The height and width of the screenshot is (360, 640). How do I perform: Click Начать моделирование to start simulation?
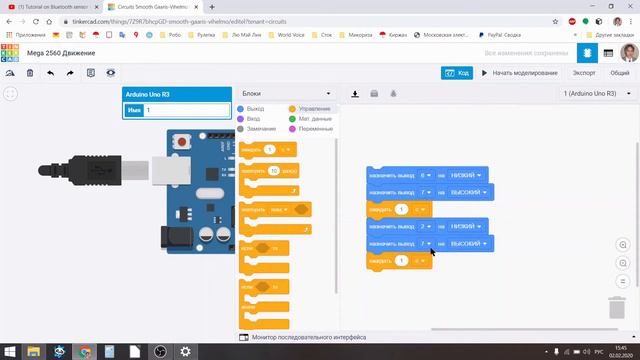[520, 73]
